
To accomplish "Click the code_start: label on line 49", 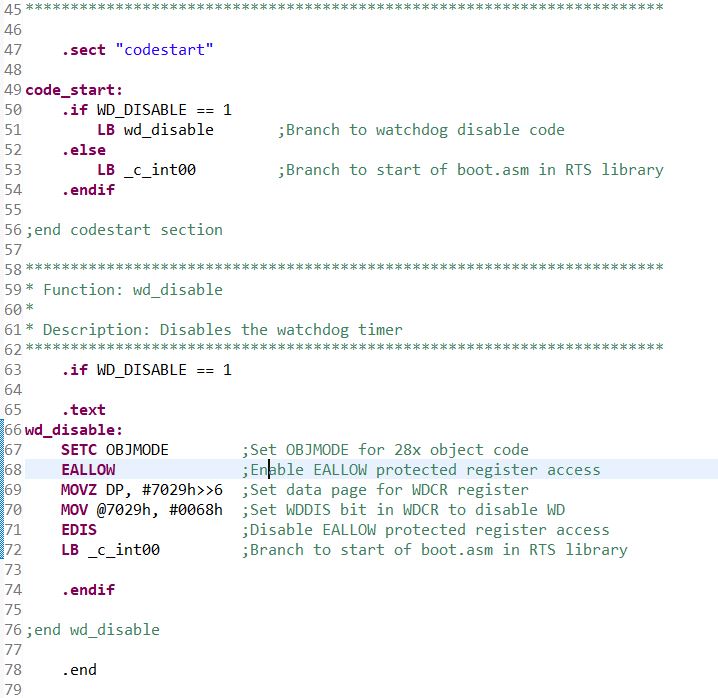I will (74, 90).
